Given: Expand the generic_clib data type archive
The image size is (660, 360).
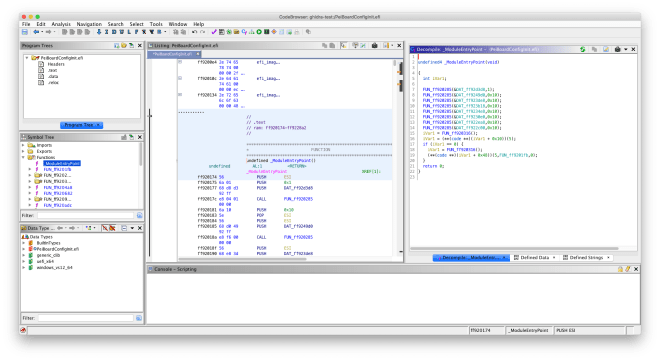Looking at the screenshot, I should click(x=24, y=255).
